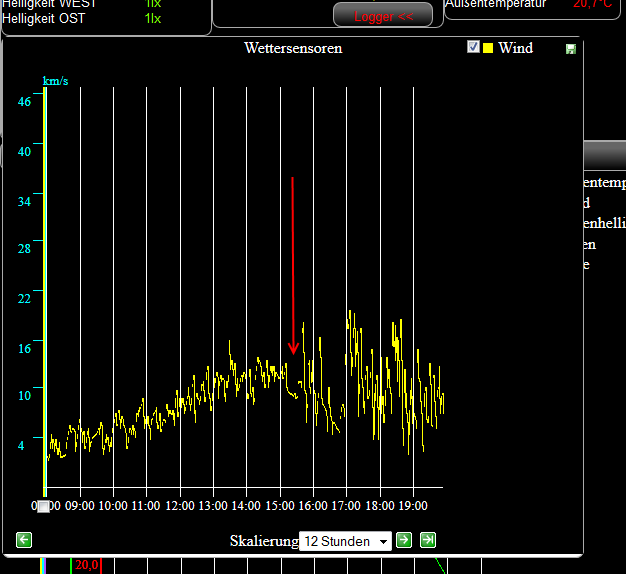This screenshot has width=626, height=574.
Task: Click the green back arrow button
Action: point(24,540)
